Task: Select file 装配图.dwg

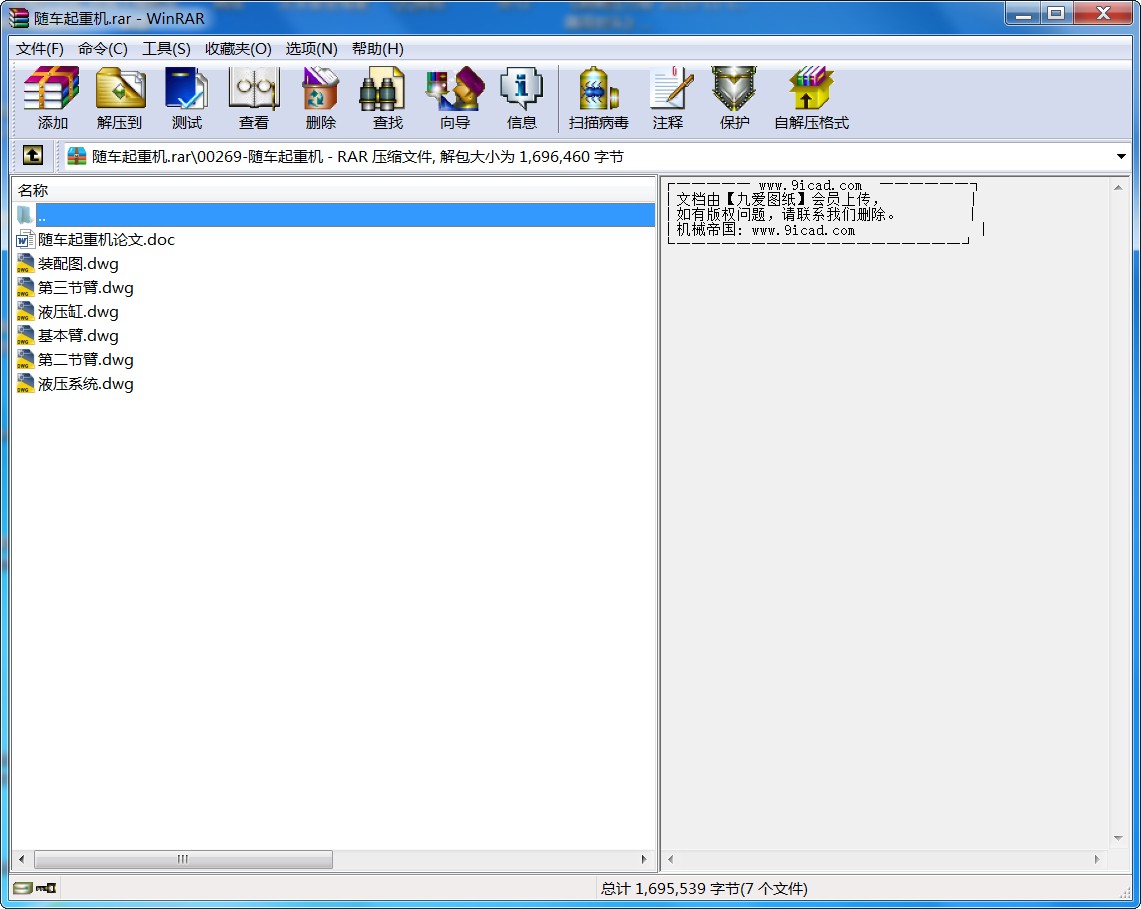Action: tap(78, 263)
